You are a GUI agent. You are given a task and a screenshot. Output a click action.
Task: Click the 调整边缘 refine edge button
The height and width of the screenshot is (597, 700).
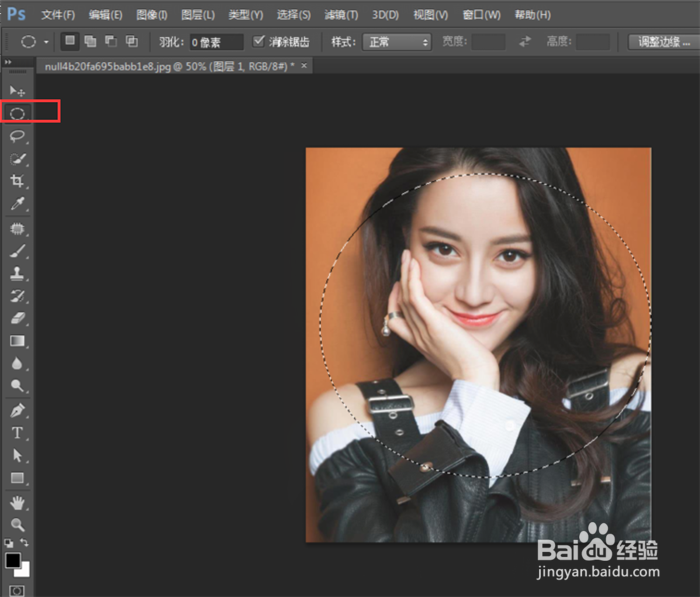pos(664,42)
